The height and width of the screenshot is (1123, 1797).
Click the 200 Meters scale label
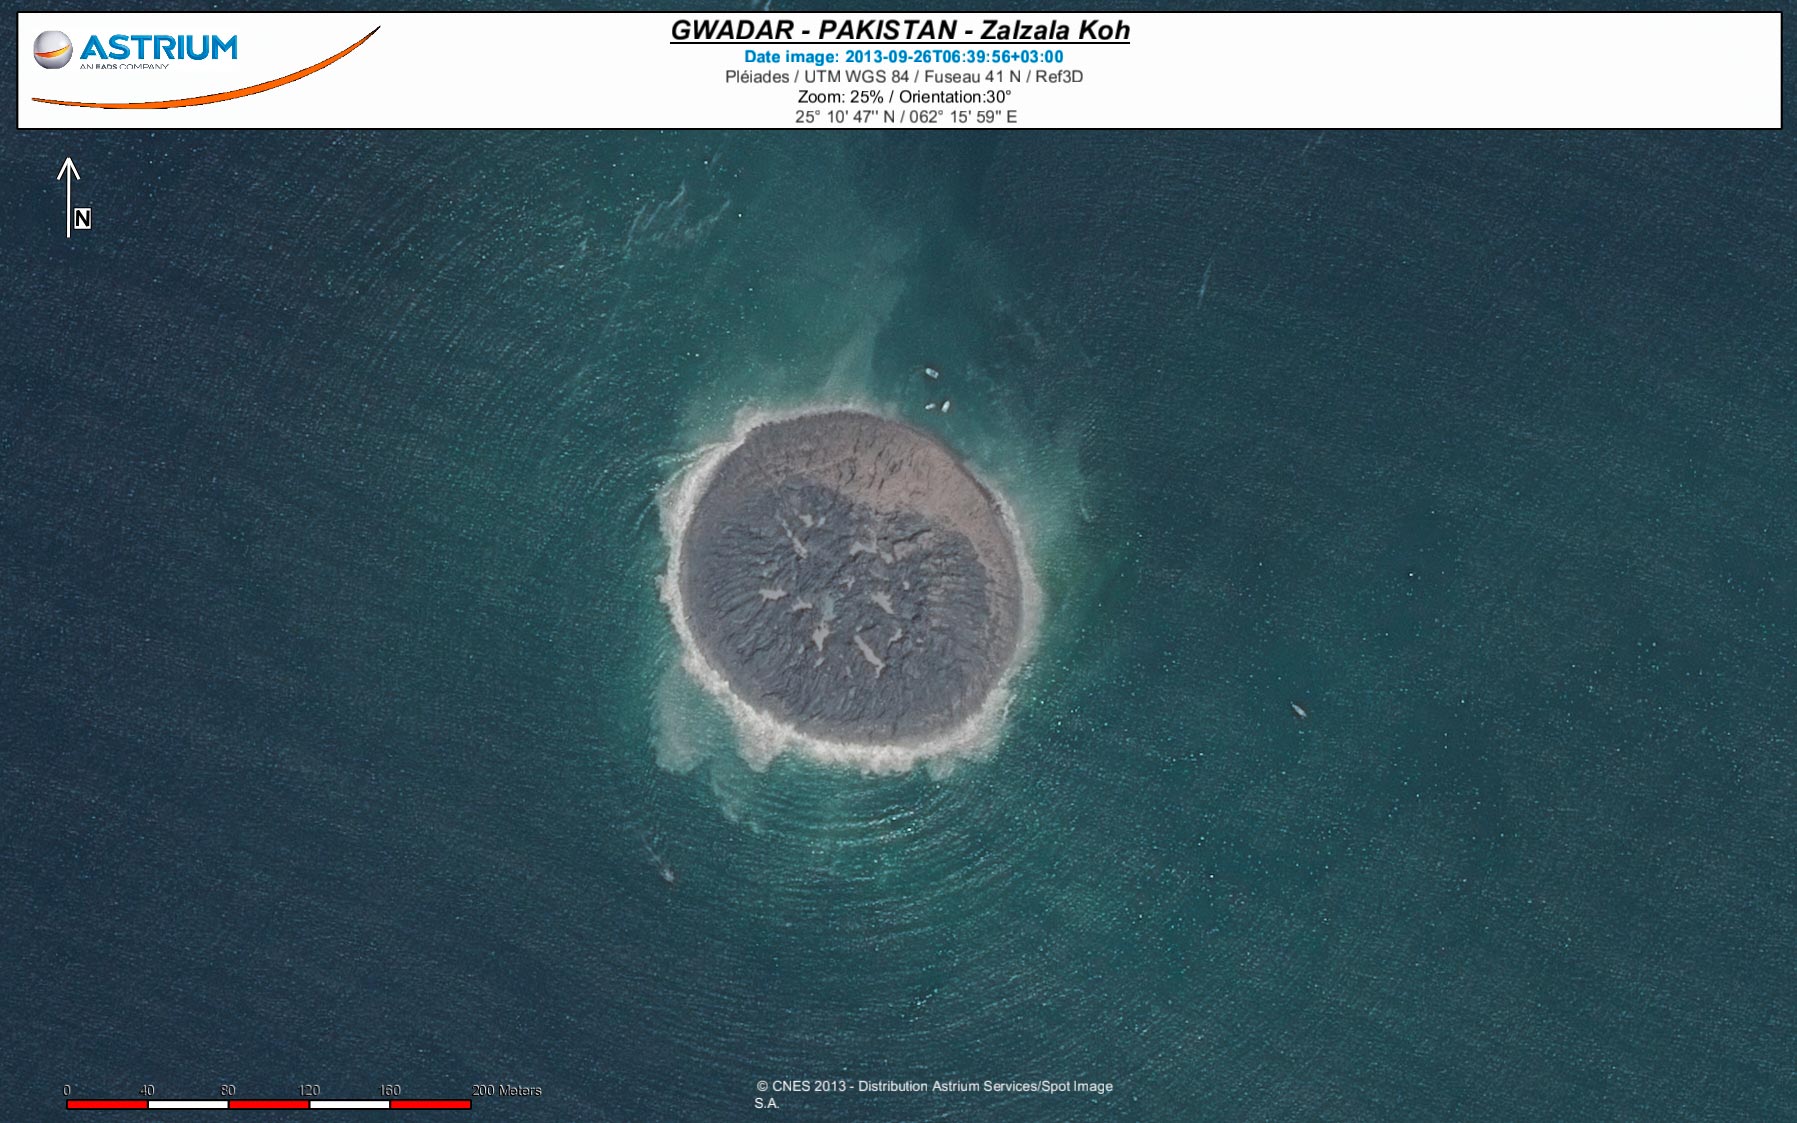(506, 1090)
